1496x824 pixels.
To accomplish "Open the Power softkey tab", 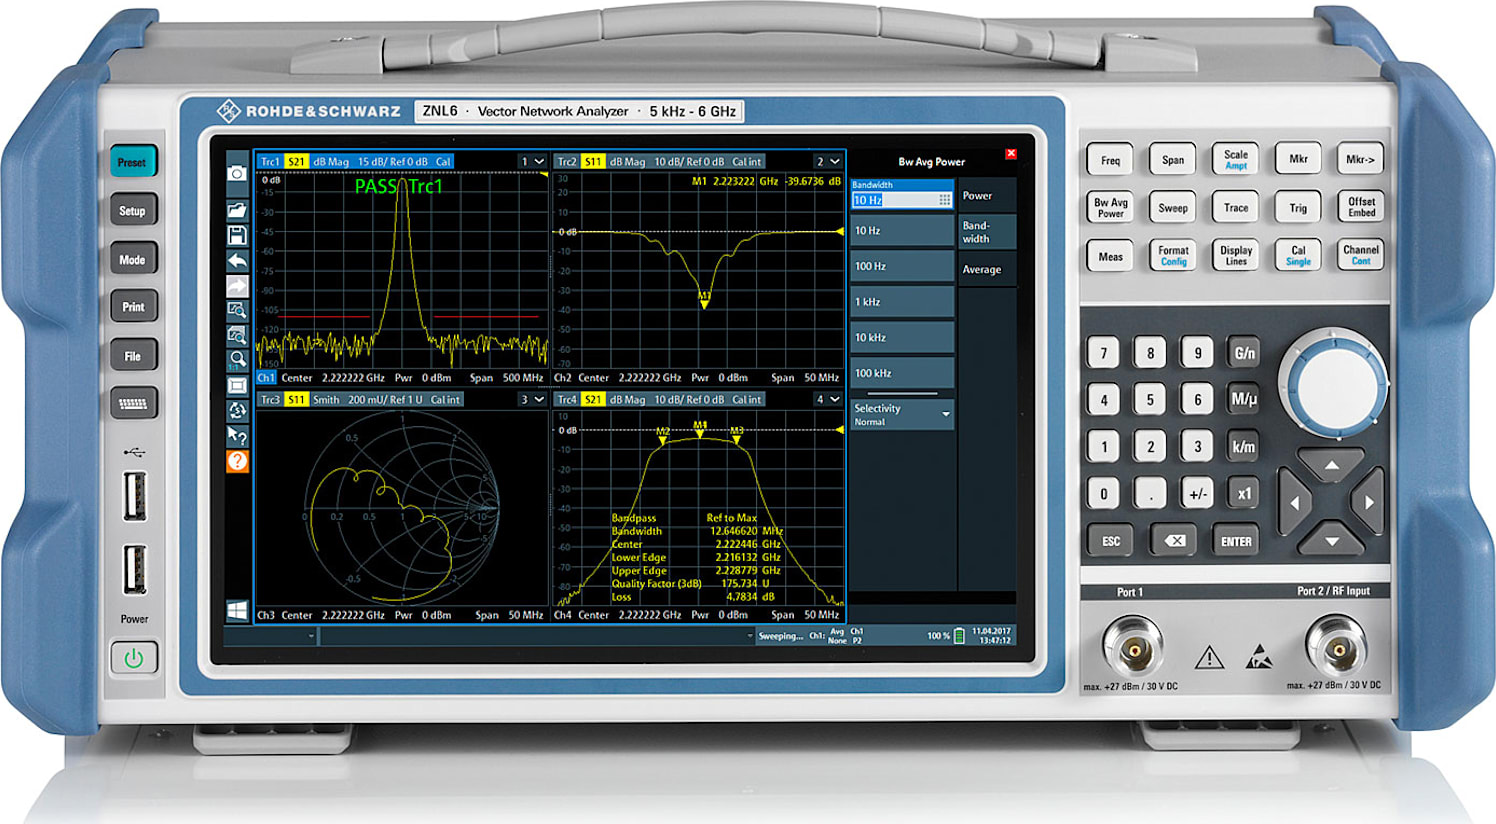I will (987, 195).
